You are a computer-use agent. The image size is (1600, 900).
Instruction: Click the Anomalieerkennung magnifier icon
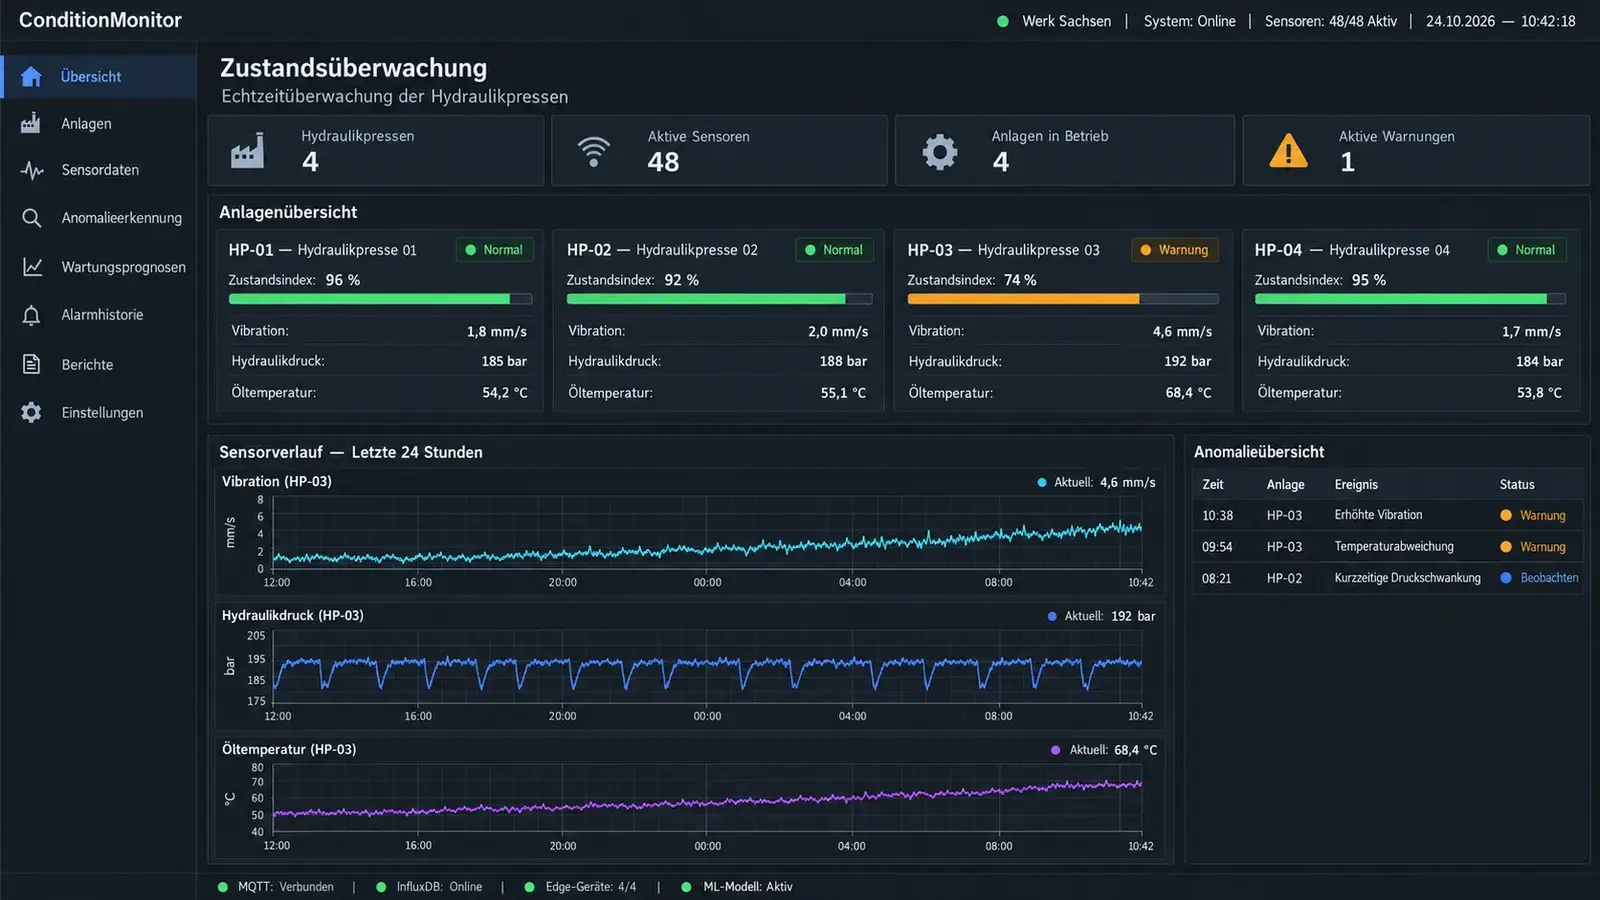(31, 218)
